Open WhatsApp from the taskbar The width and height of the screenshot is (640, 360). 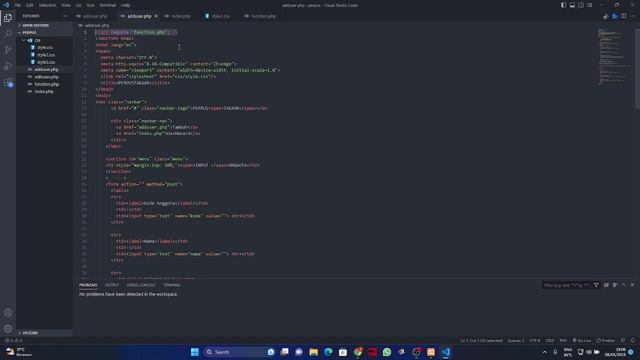point(387,352)
